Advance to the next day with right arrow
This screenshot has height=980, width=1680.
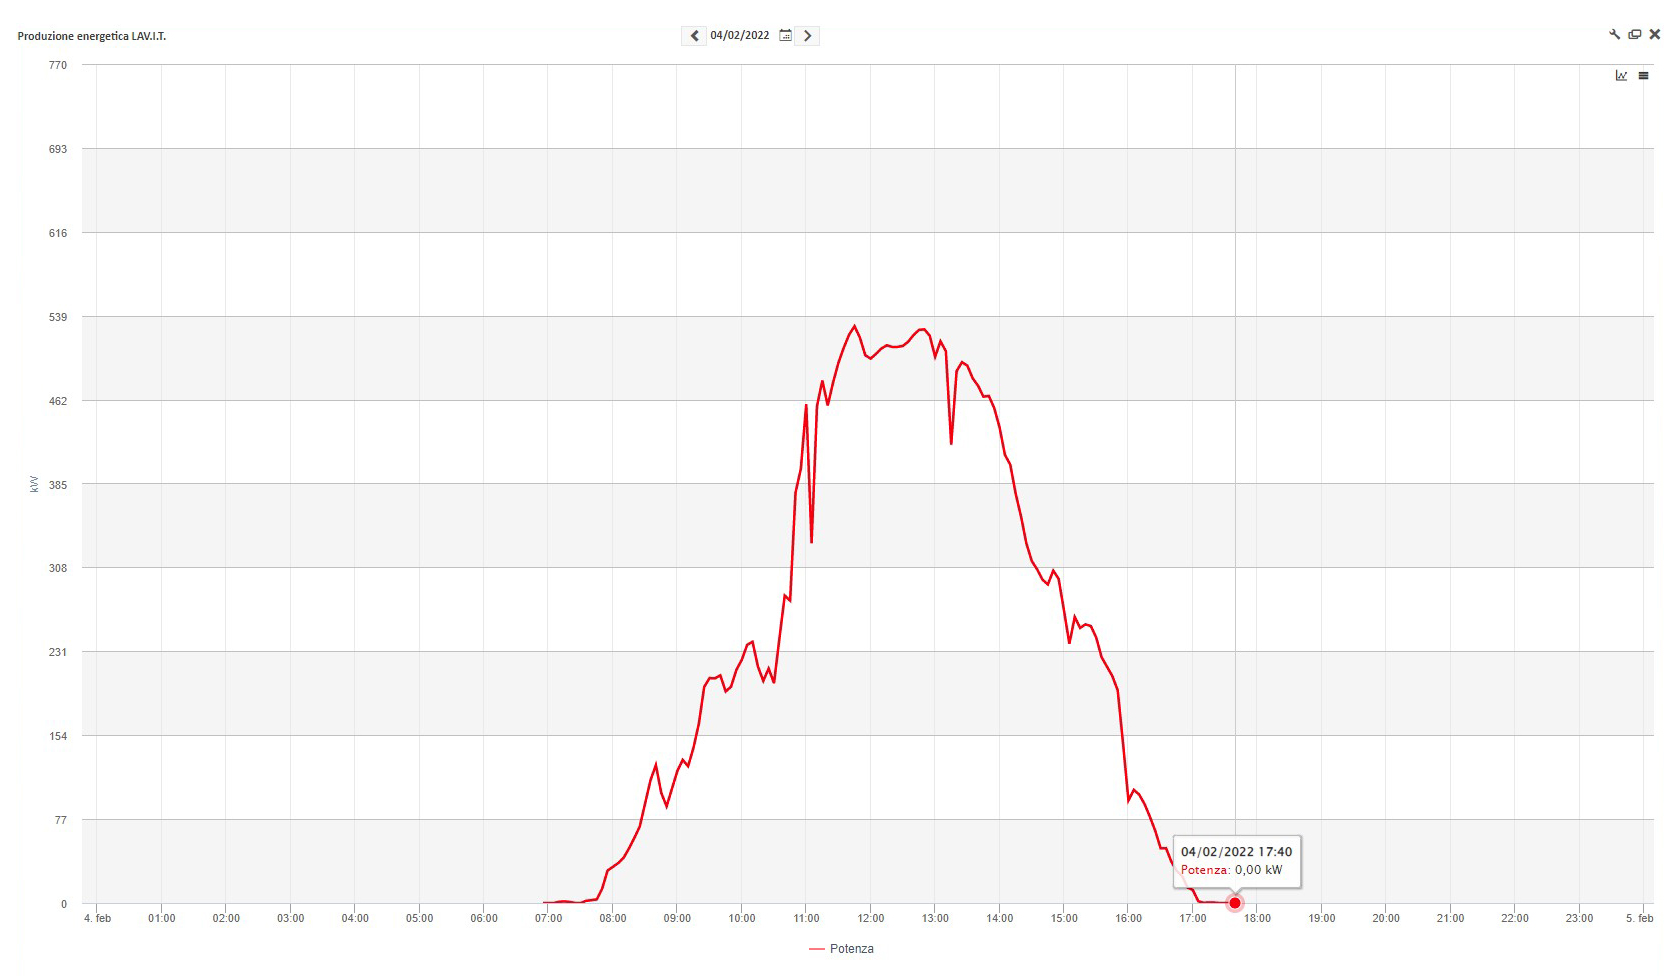(x=807, y=36)
